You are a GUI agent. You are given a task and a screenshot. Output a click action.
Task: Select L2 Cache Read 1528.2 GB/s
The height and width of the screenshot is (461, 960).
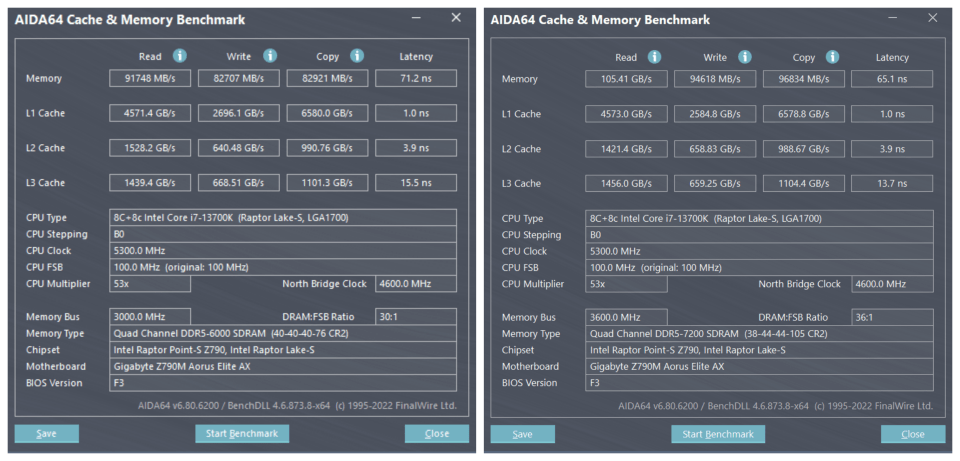pyautogui.click(x=150, y=148)
